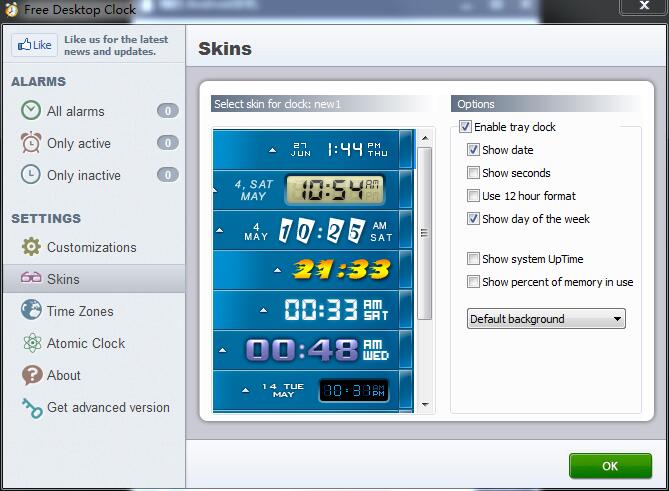The height and width of the screenshot is (491, 669).
Task: Click the Facebook Like button
Action: tap(33, 45)
